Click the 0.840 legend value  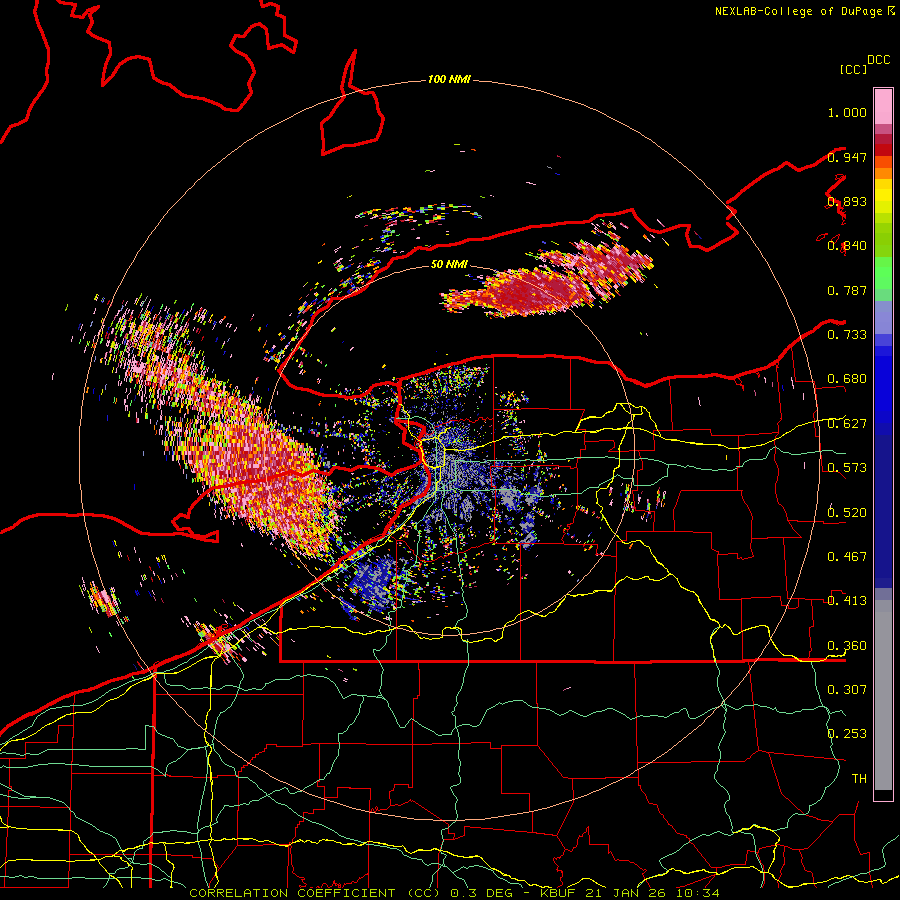coord(847,246)
